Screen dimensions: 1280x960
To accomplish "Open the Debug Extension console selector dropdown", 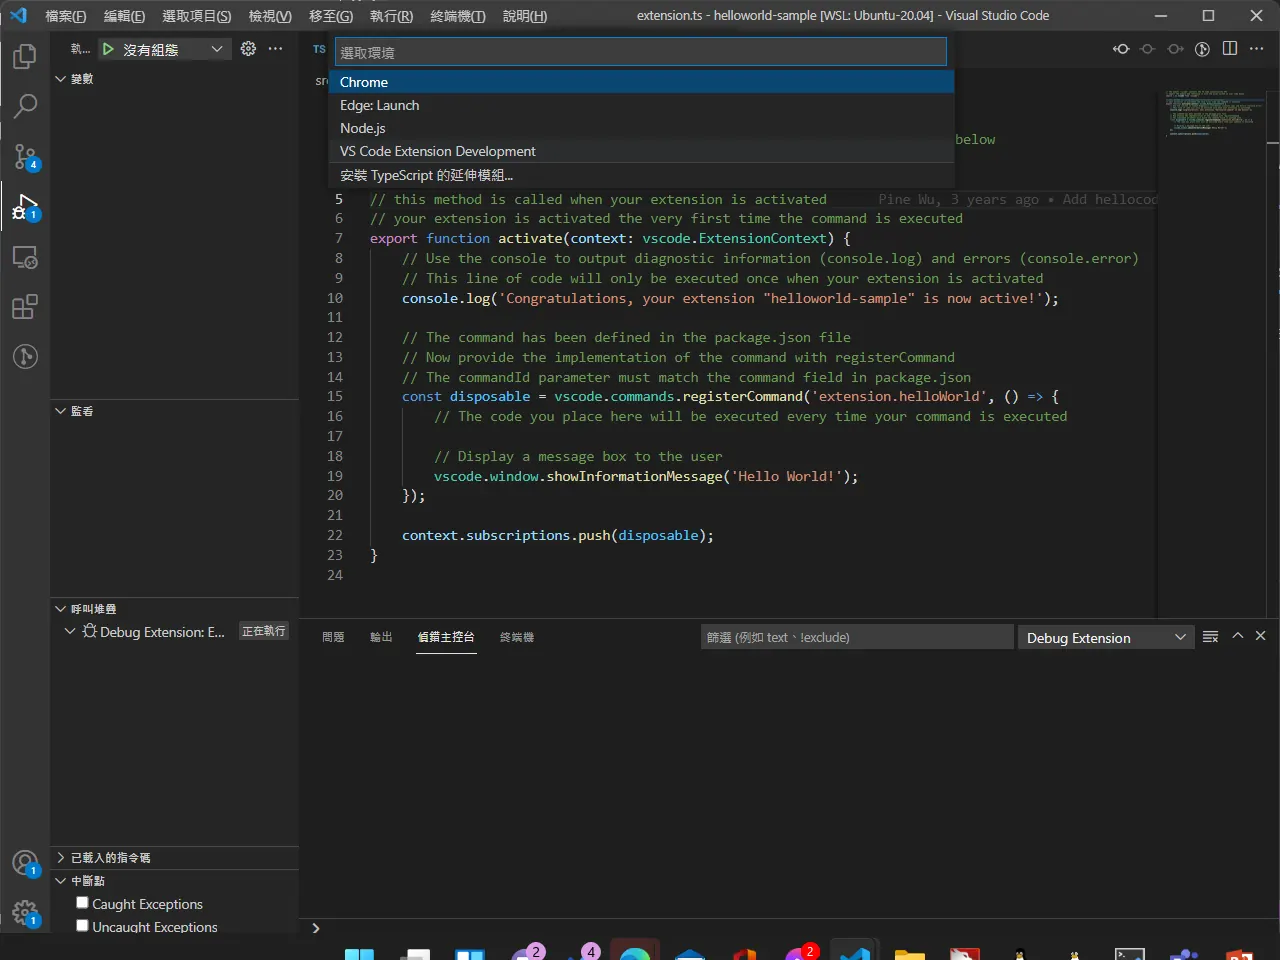I will click(1106, 638).
